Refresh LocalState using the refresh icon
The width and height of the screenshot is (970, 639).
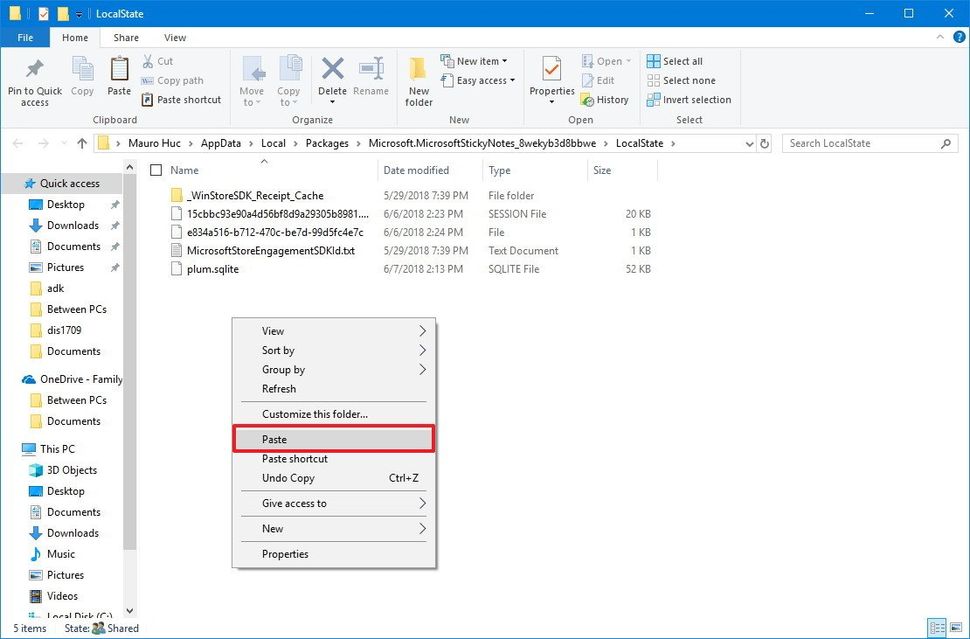tap(765, 143)
